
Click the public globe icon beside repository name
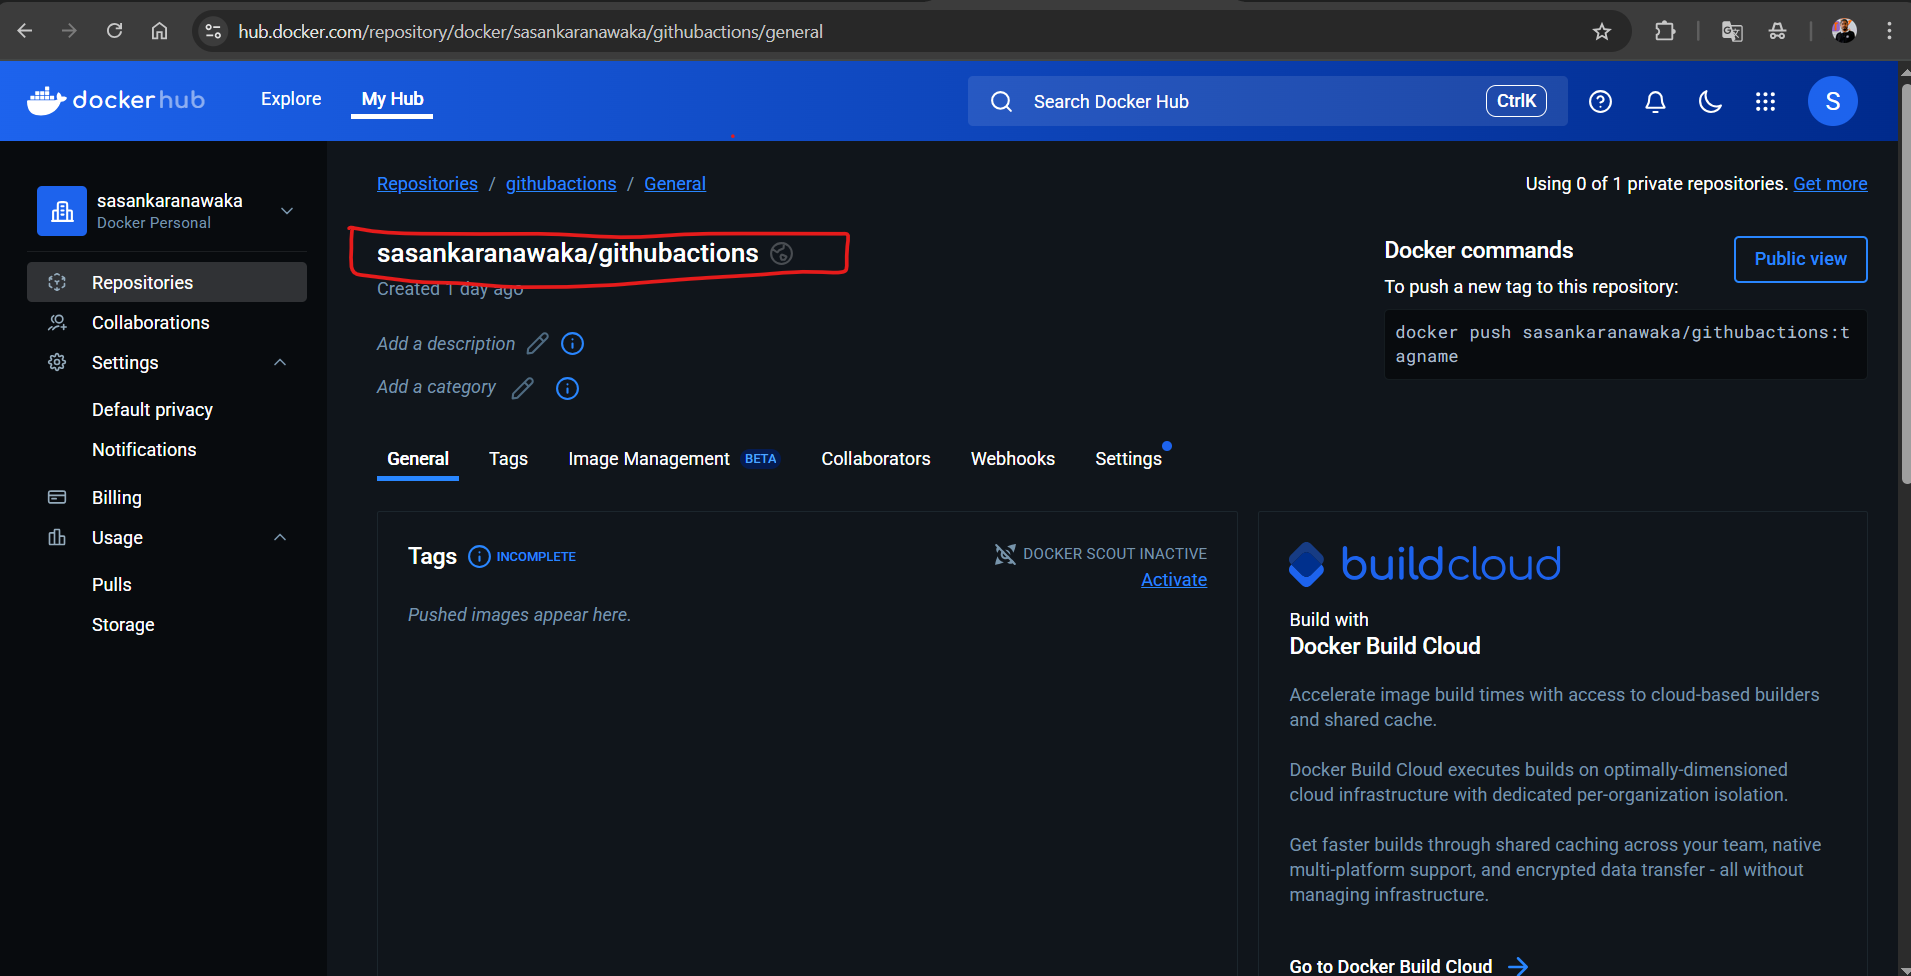click(x=782, y=253)
